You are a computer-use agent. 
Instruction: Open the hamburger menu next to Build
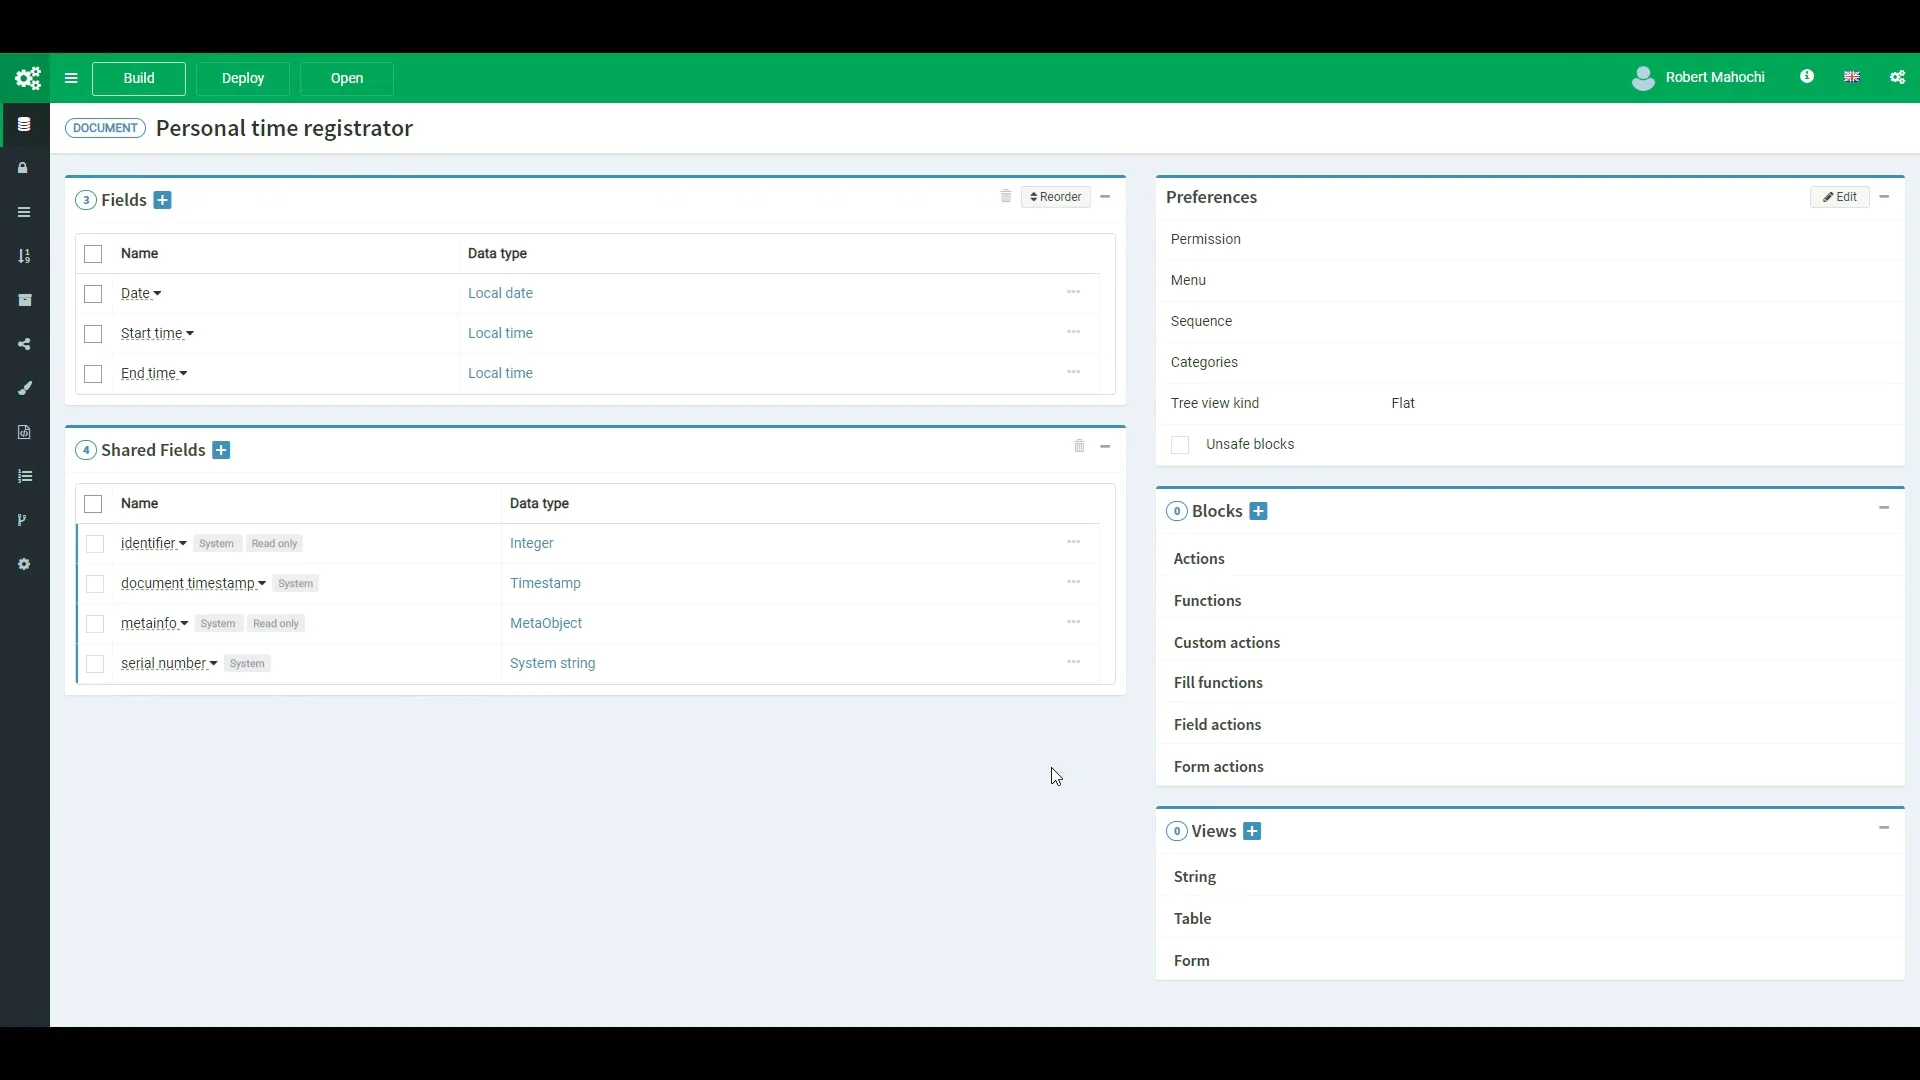pyautogui.click(x=69, y=78)
